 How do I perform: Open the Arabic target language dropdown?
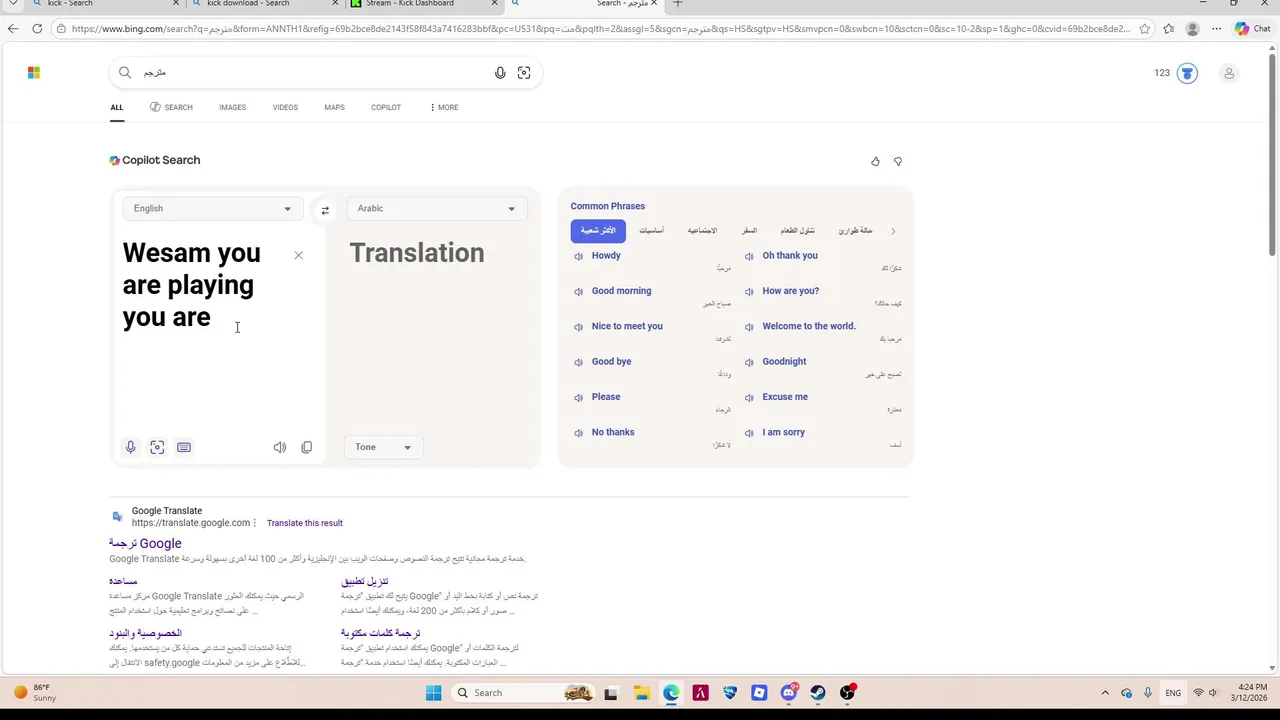pyautogui.click(x=436, y=208)
